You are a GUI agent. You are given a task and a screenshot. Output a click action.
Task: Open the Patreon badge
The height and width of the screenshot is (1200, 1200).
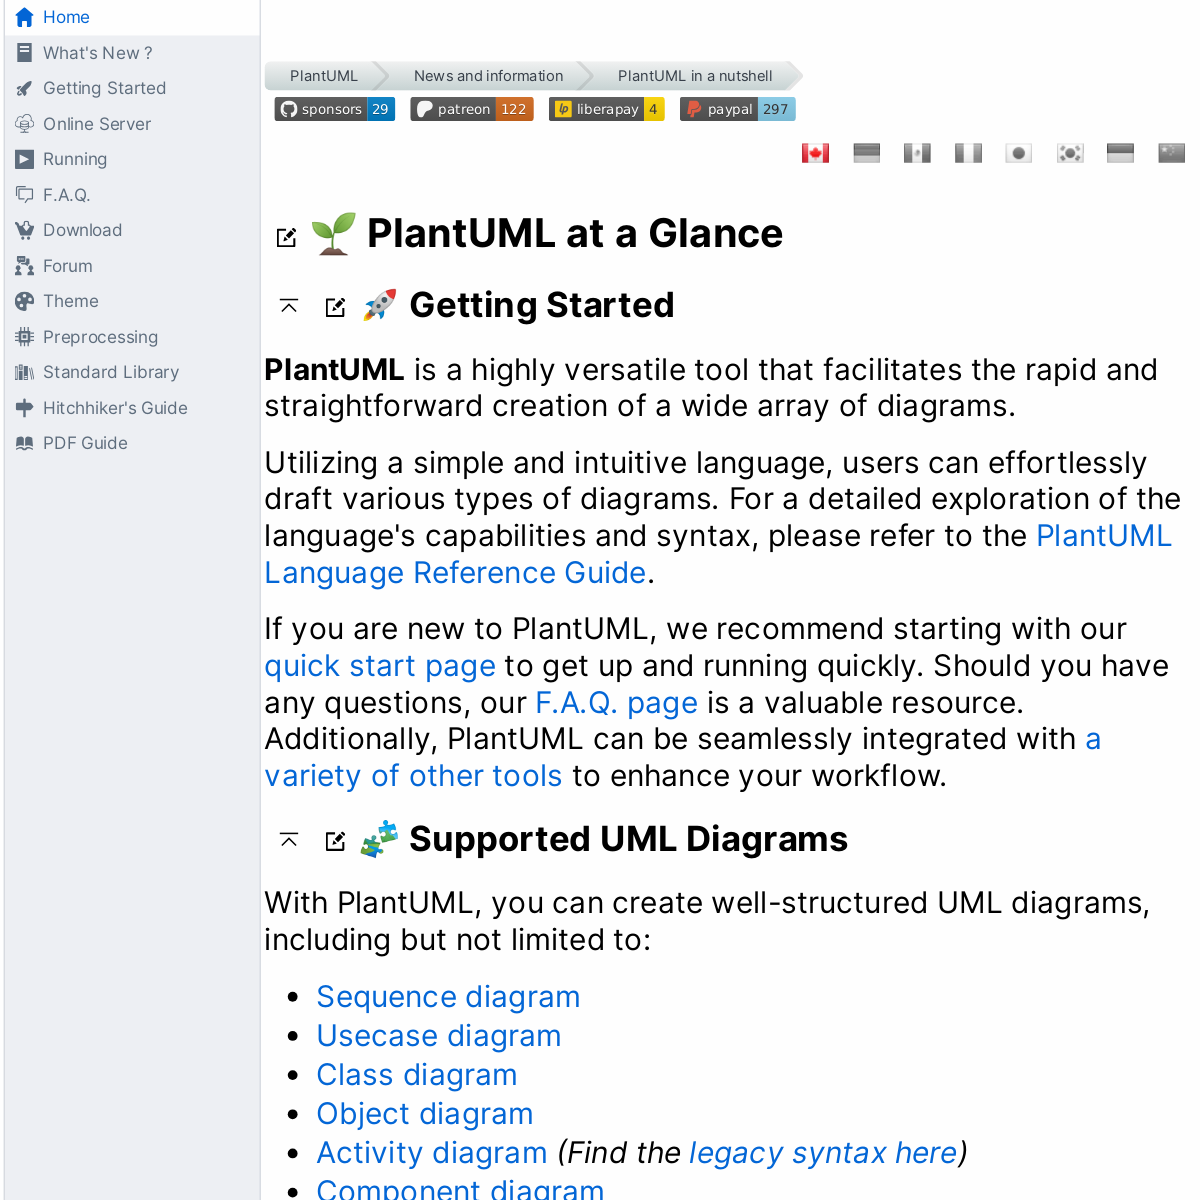472,109
